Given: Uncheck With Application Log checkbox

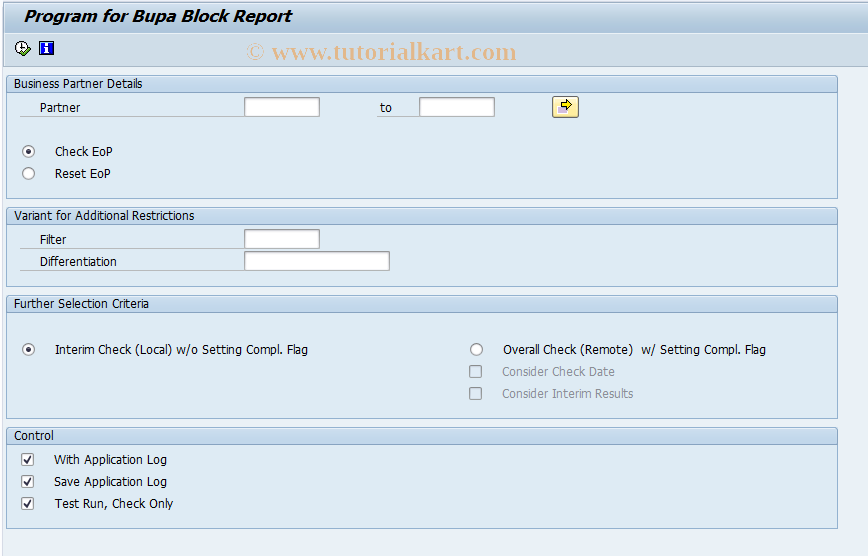Looking at the screenshot, I should pos(28,460).
